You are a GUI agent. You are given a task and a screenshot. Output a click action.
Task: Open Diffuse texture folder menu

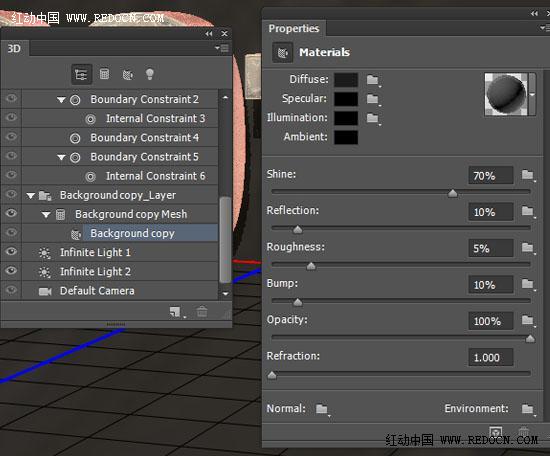pos(373,80)
